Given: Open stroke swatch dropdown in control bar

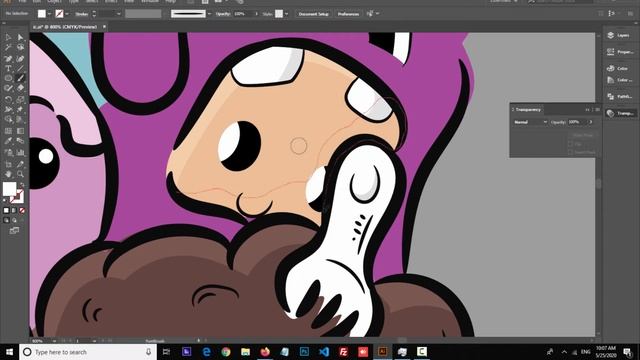Looking at the screenshot, I should tap(67, 14).
